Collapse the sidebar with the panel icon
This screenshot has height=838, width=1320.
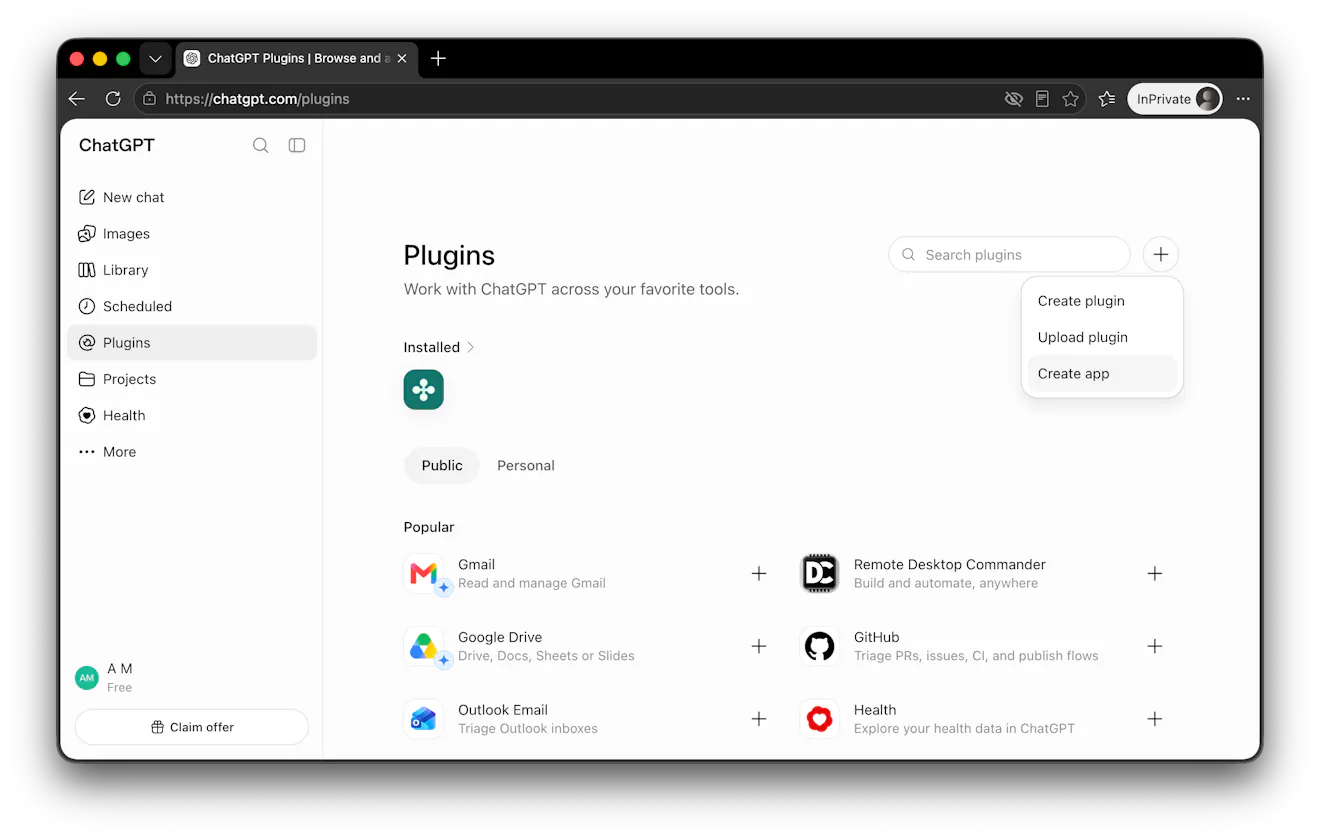[x=297, y=145]
